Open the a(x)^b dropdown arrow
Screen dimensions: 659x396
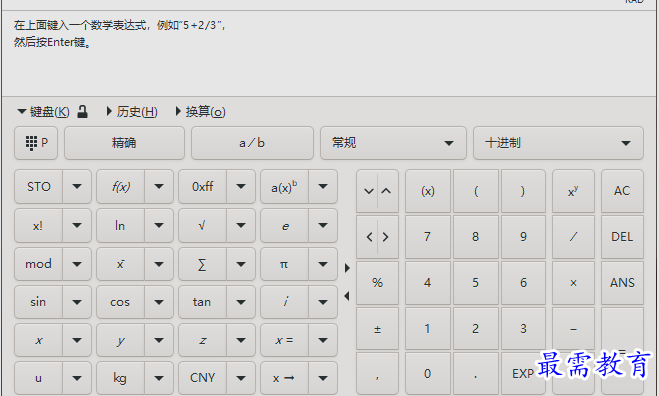(x=323, y=187)
